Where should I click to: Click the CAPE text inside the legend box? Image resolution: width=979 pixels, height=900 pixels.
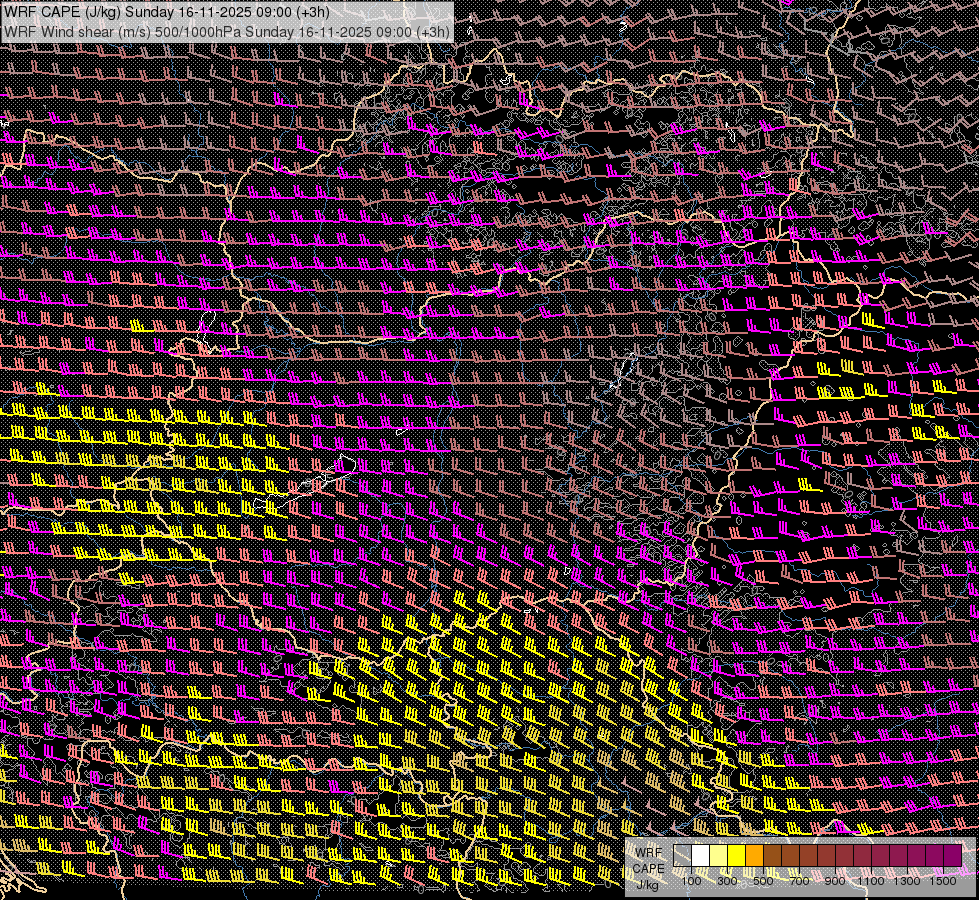coord(648,868)
